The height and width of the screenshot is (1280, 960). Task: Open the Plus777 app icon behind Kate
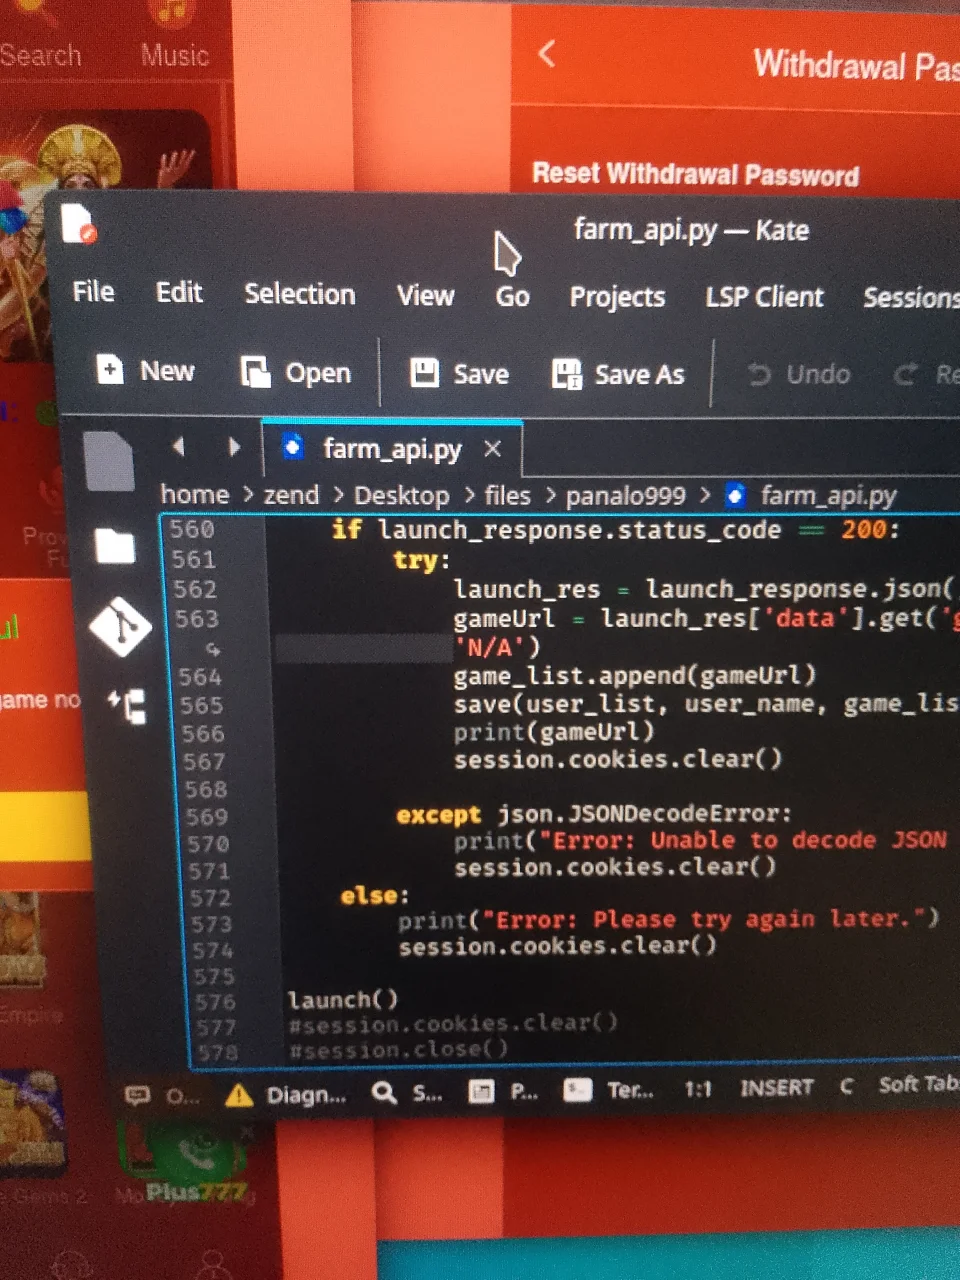click(x=190, y=1160)
